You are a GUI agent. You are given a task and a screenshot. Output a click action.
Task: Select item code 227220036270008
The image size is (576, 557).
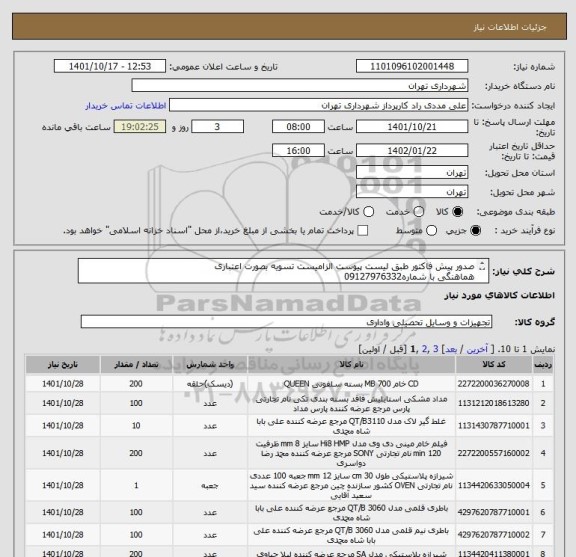[x=493, y=384]
